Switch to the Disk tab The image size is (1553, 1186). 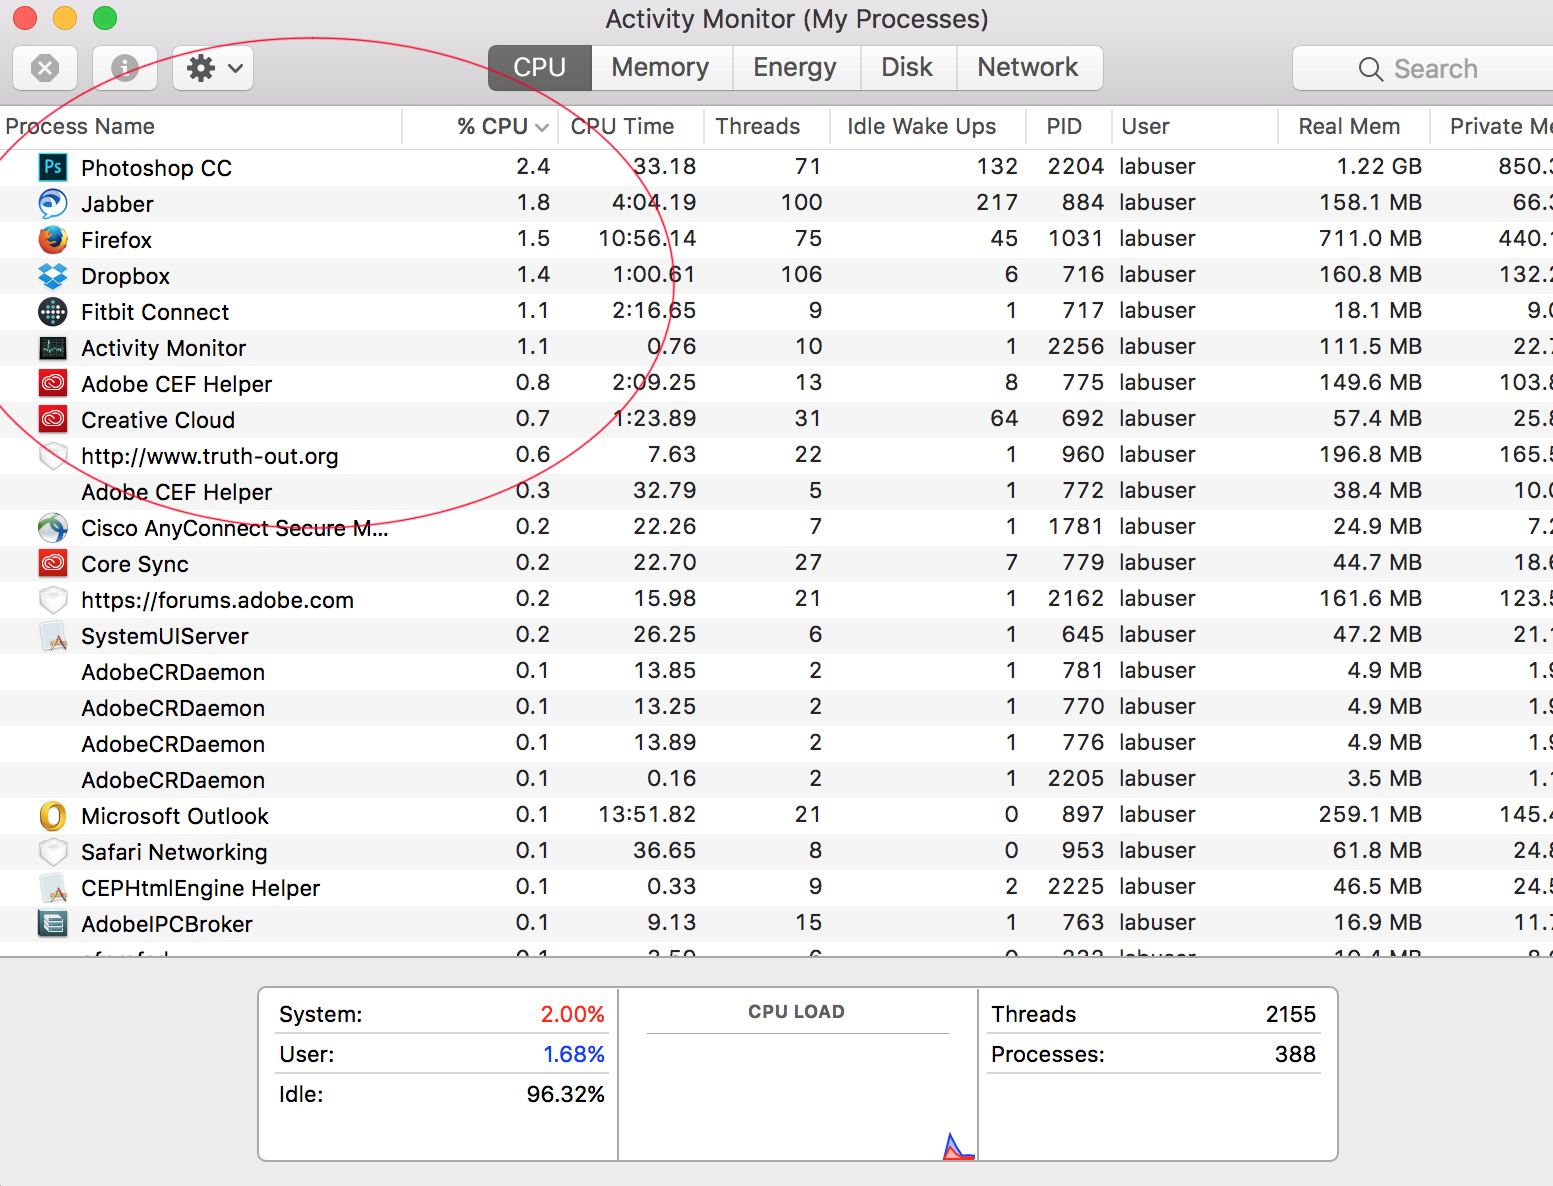click(907, 68)
